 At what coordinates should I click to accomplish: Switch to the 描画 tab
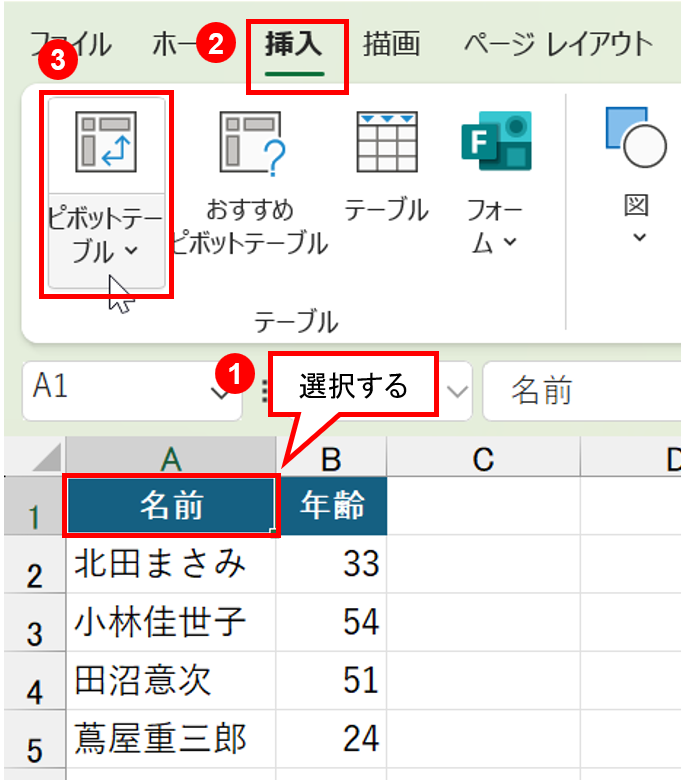coord(391,44)
